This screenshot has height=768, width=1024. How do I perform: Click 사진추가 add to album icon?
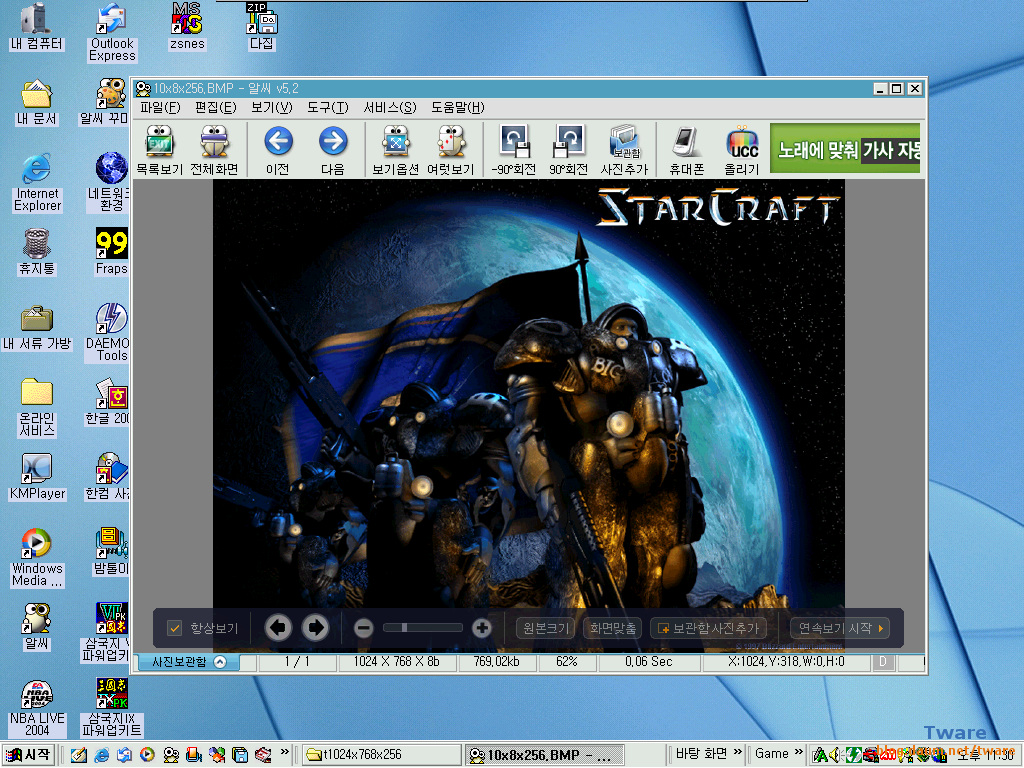click(624, 150)
